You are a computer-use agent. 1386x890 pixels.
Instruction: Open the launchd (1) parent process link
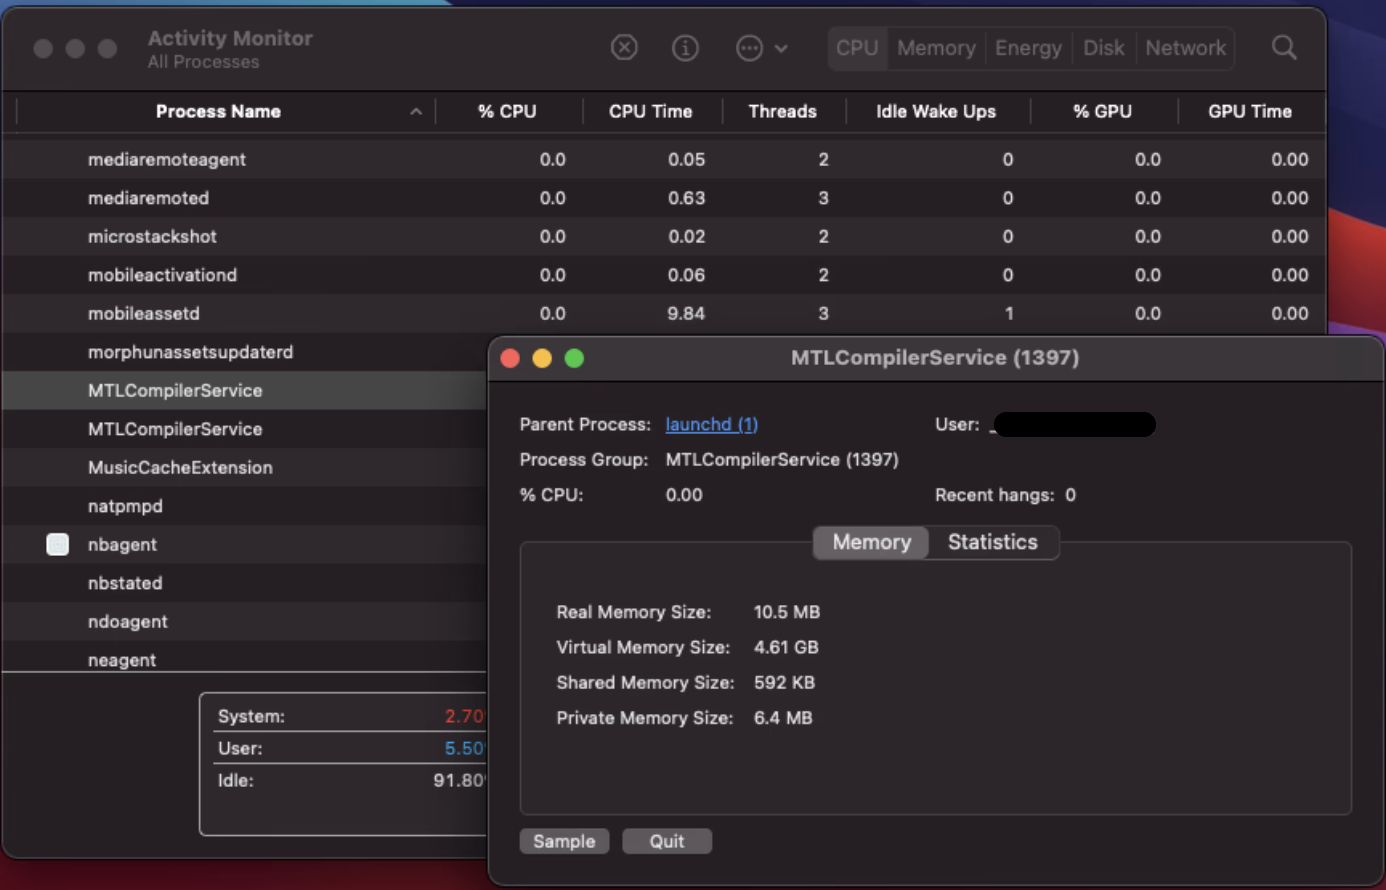click(x=711, y=424)
